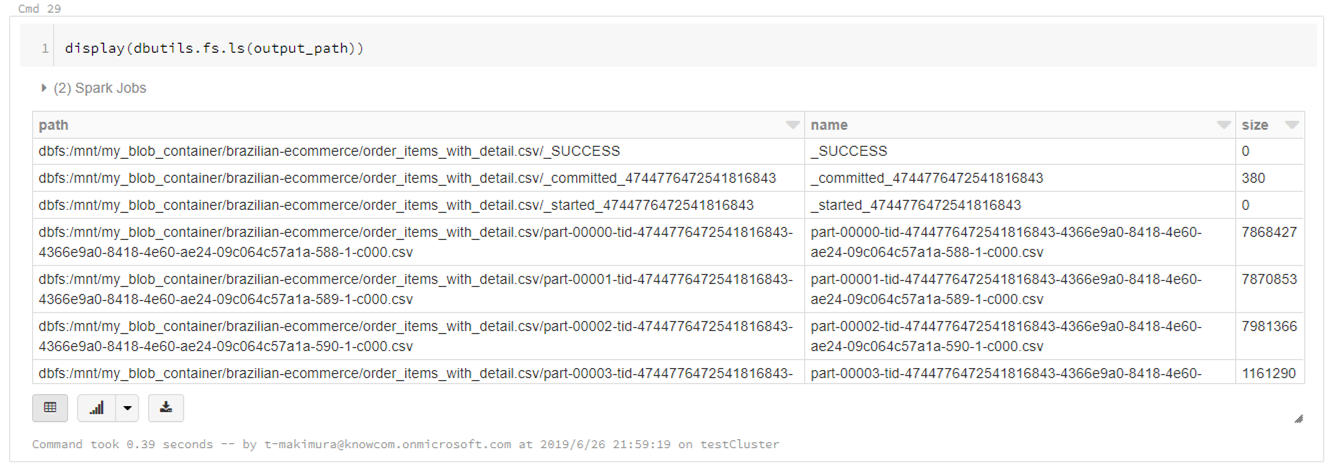Open the path column sort dropdown
The image size is (1330, 467).
(x=792, y=125)
